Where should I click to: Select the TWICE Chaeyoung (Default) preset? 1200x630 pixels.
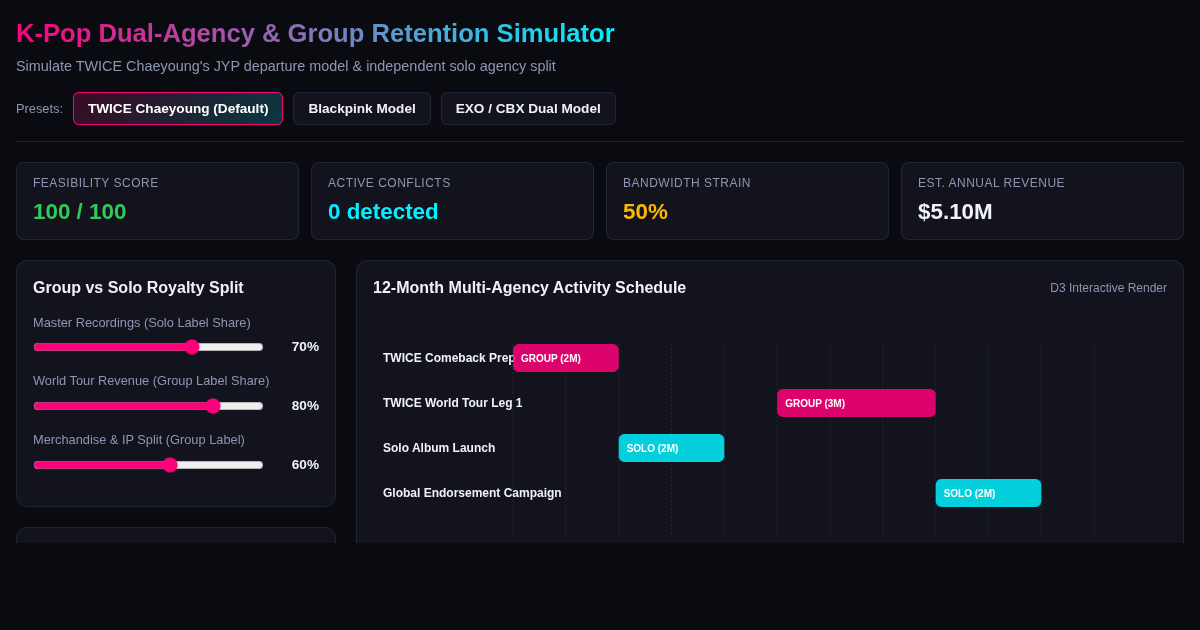click(x=178, y=108)
